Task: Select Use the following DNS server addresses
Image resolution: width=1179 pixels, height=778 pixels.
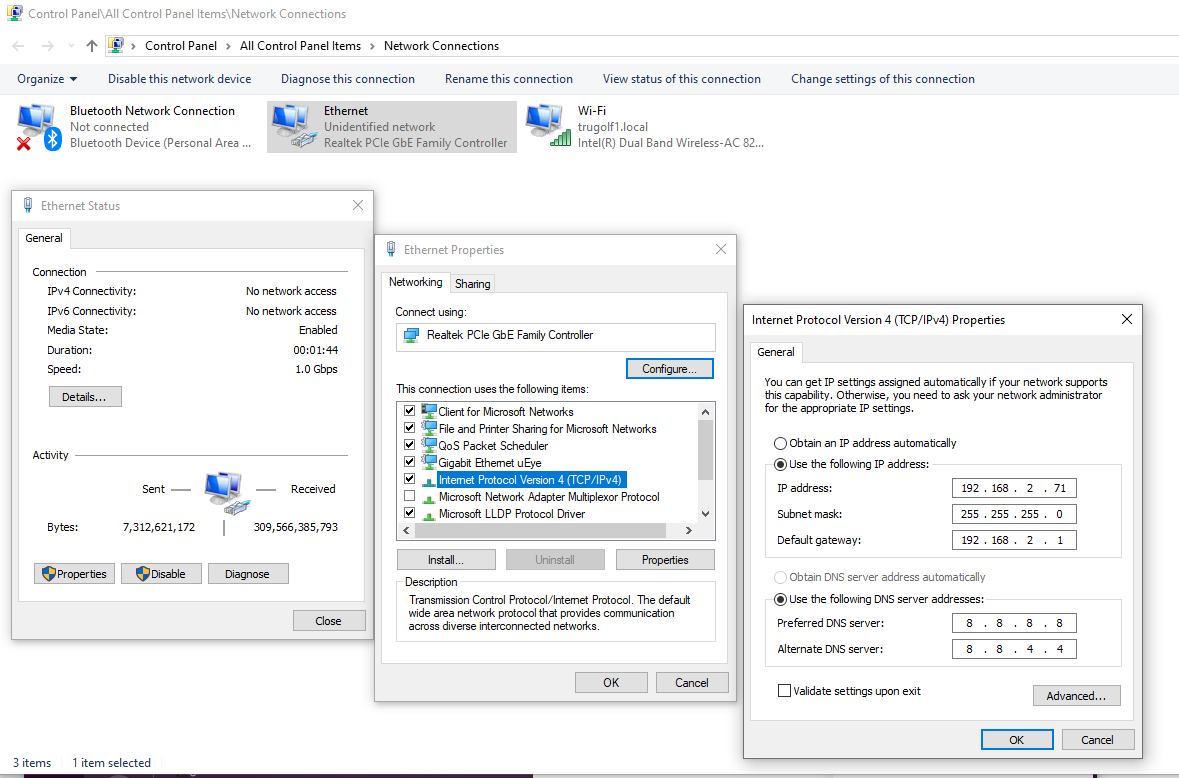Action: tap(780, 599)
